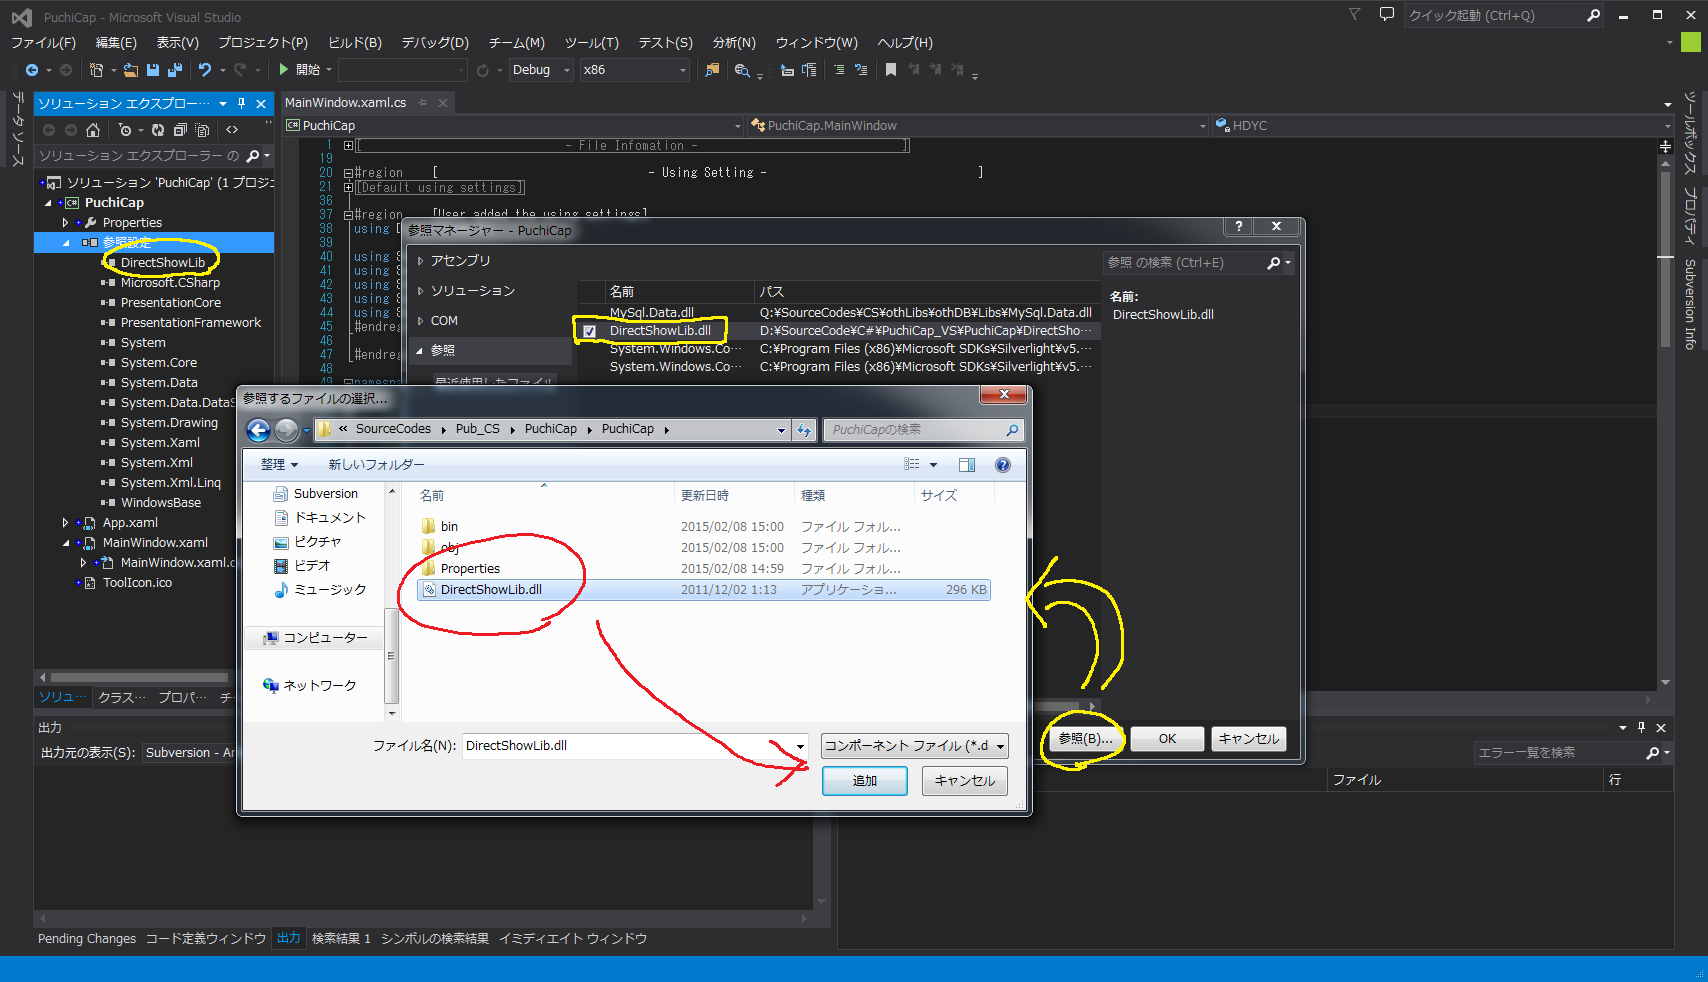Open the file type filter dropdown

[x=914, y=746]
